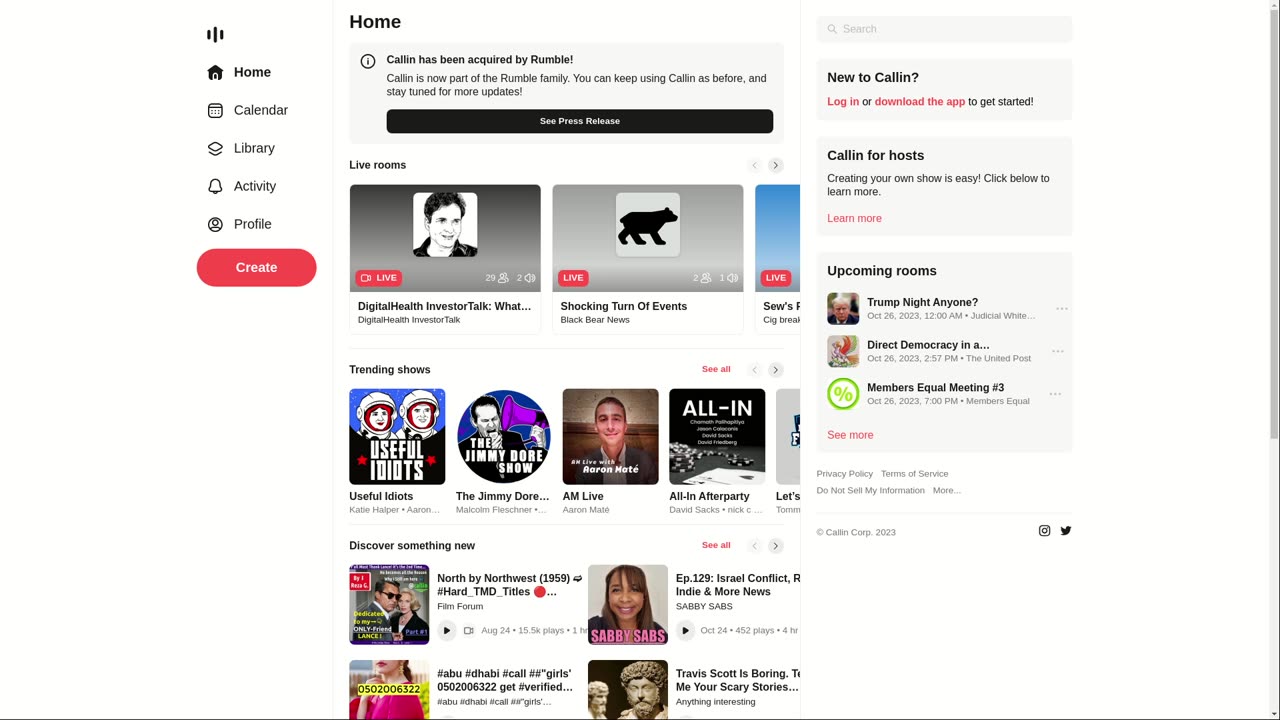
Task: Open Film Forum show name
Action: click(x=460, y=607)
